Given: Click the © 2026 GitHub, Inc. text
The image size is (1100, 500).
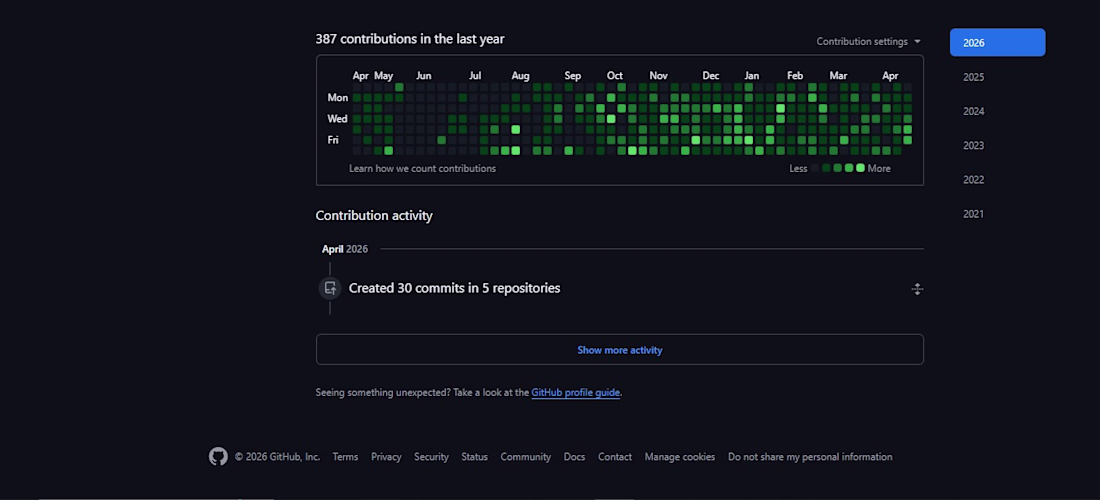Looking at the screenshot, I should 277,457.
